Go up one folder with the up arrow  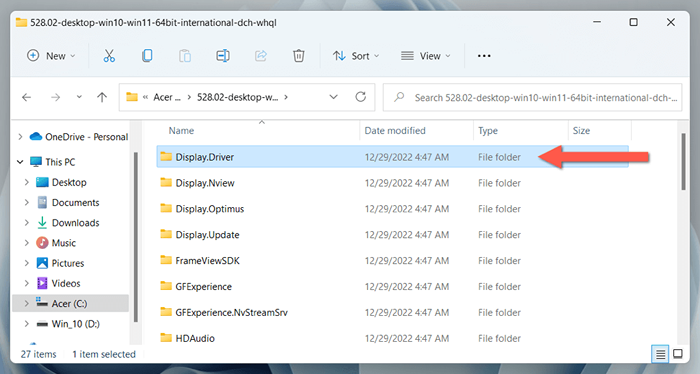(x=102, y=97)
